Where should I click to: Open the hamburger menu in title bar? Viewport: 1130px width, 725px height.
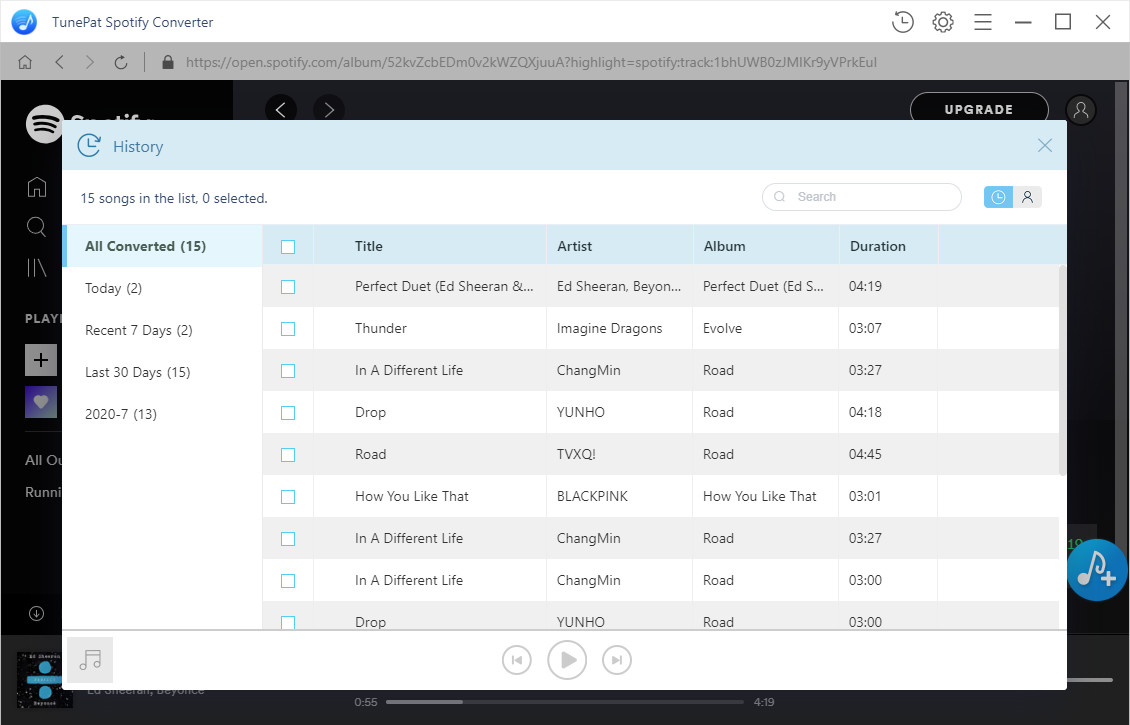[x=983, y=22]
